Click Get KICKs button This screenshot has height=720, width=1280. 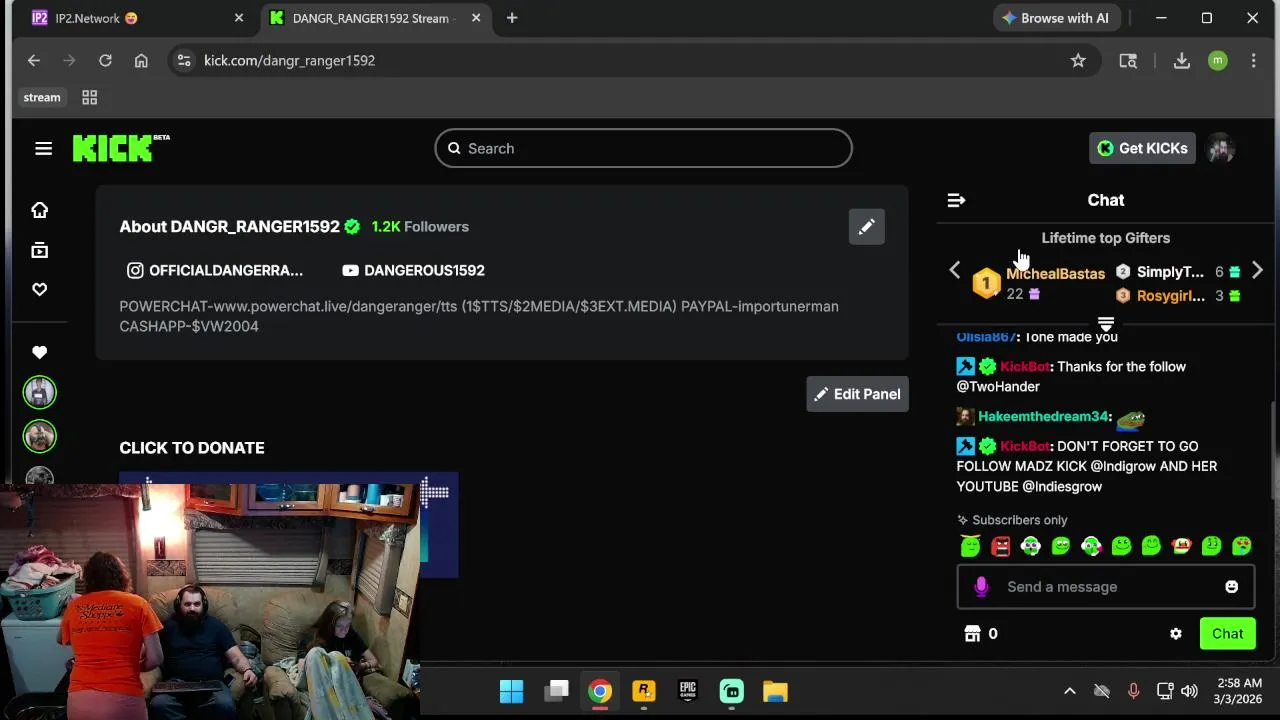coord(1142,148)
